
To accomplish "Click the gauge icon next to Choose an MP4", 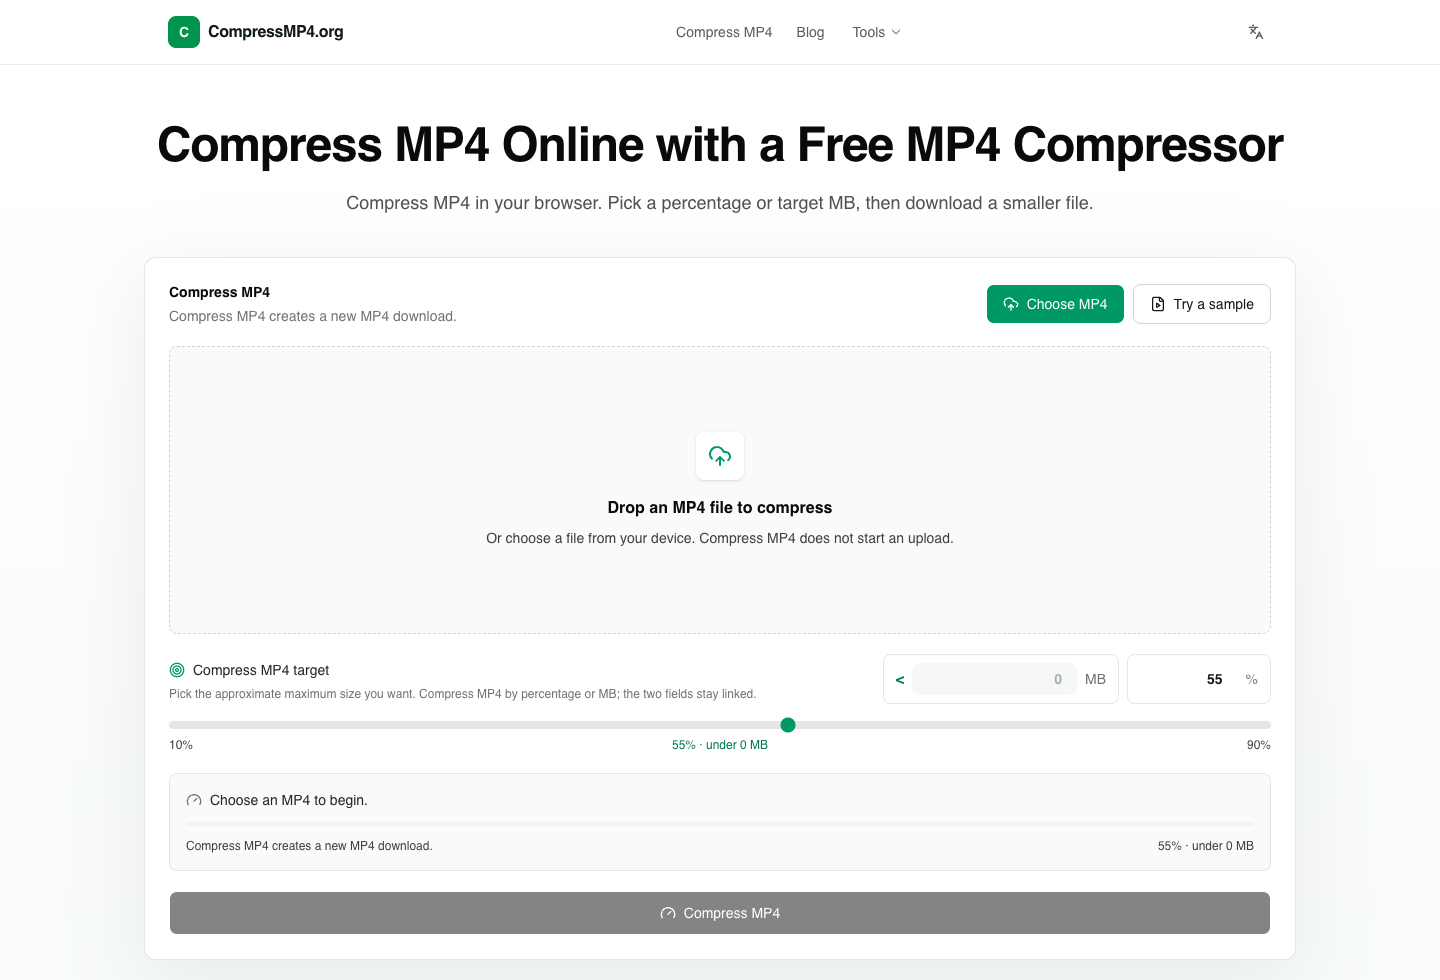I will coord(194,800).
